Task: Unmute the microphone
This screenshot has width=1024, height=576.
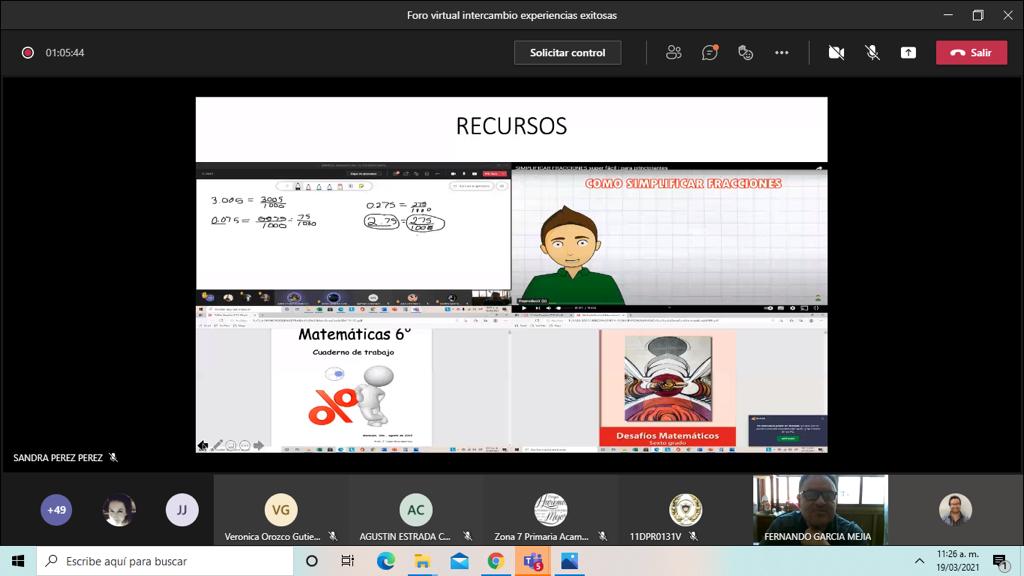Action: coord(872,53)
